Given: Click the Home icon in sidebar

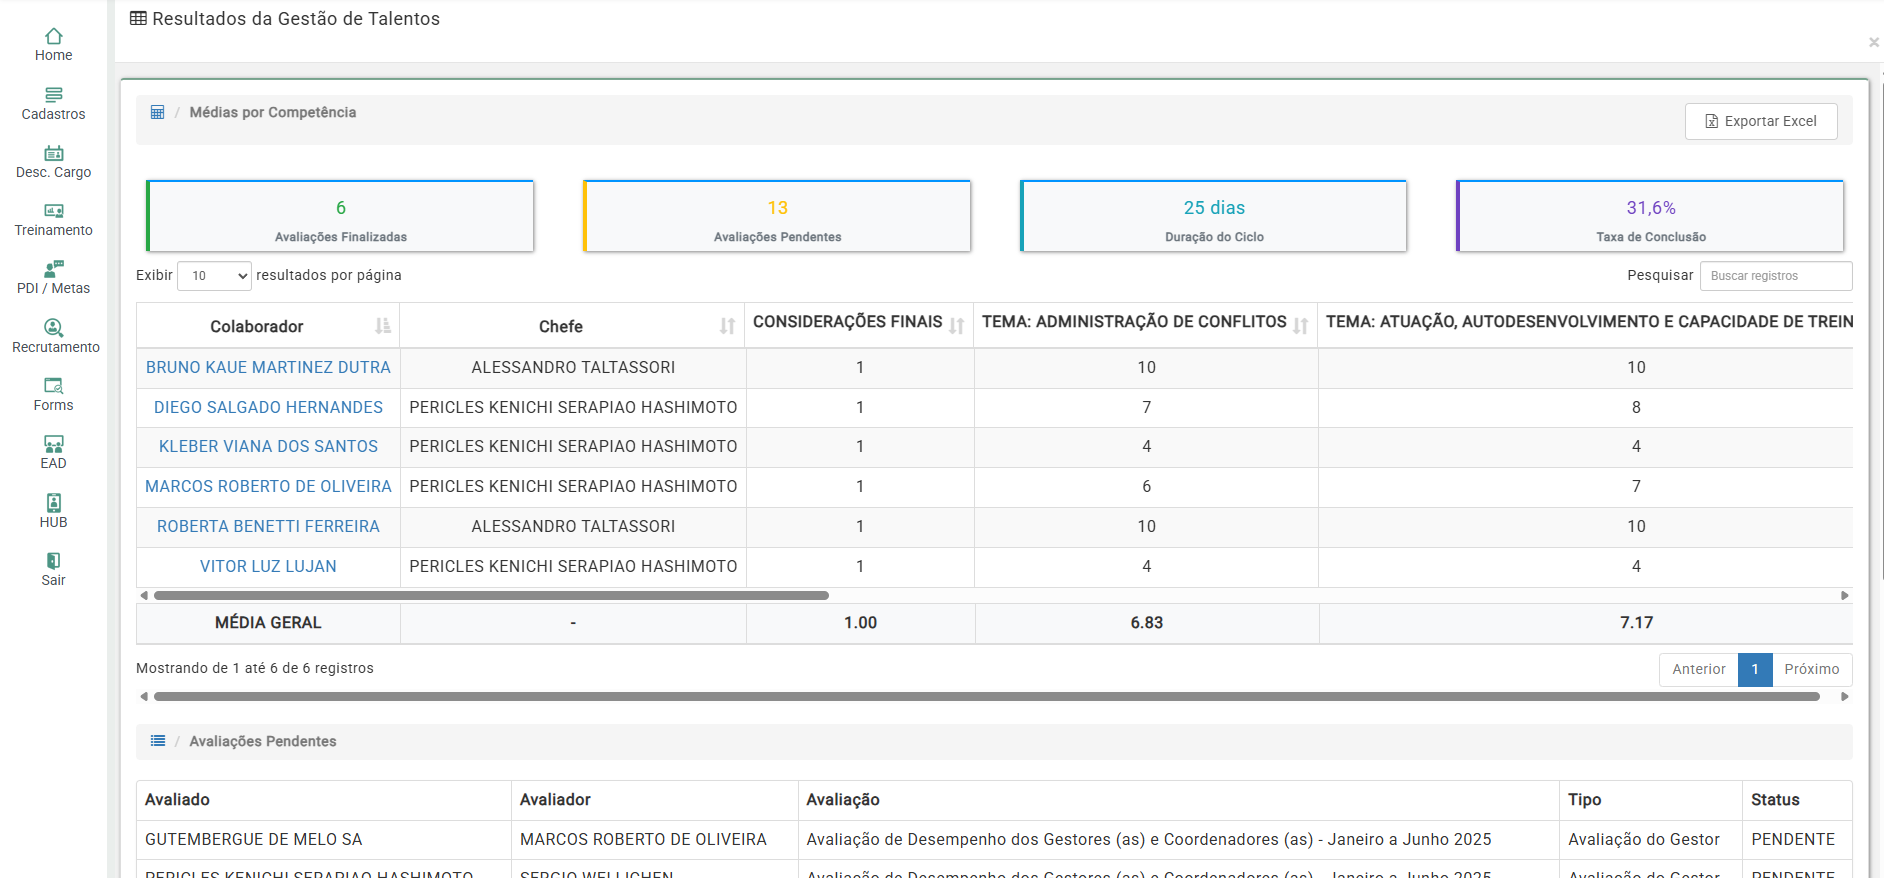Looking at the screenshot, I should pyautogui.click(x=54, y=37).
